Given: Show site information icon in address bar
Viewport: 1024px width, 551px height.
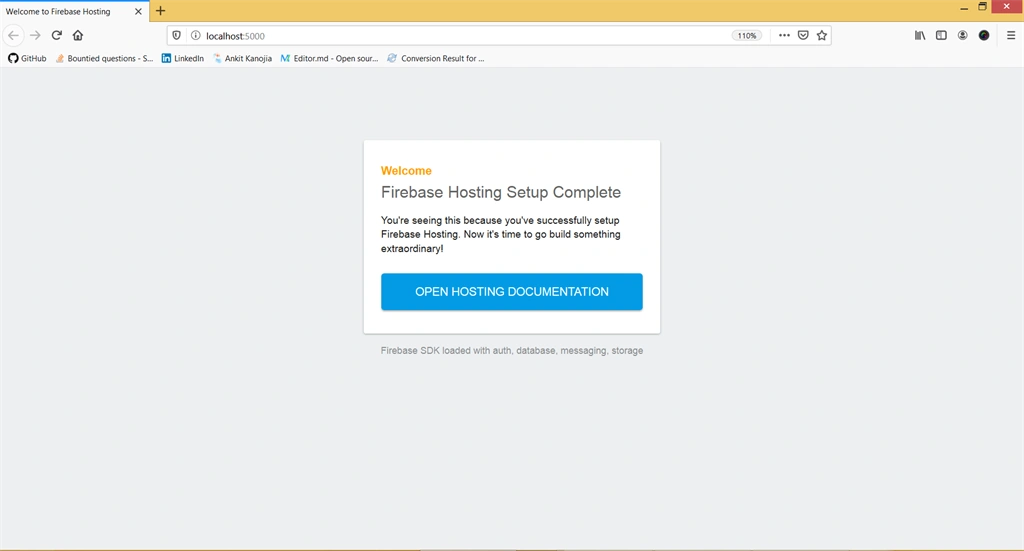Looking at the screenshot, I should 195,35.
